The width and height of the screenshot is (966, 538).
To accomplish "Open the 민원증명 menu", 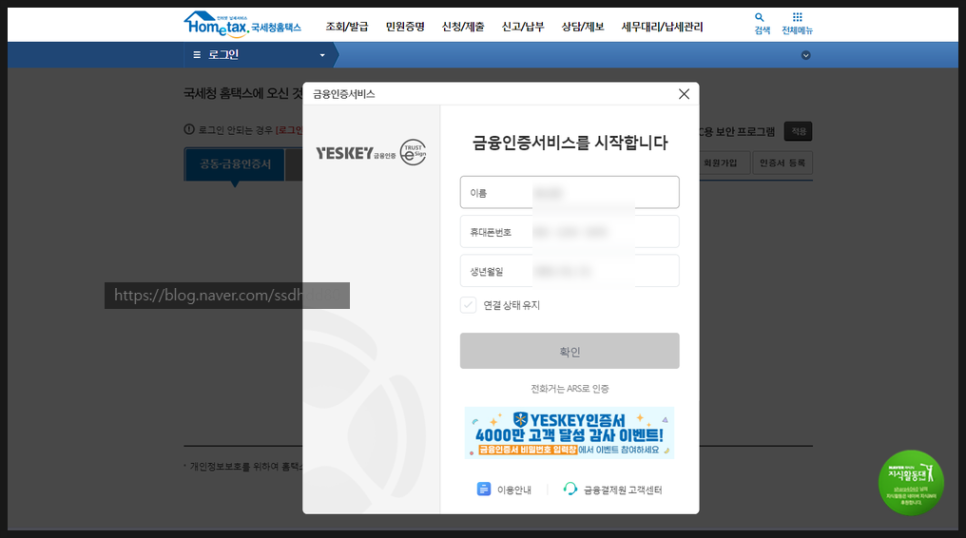I will tap(405, 26).
